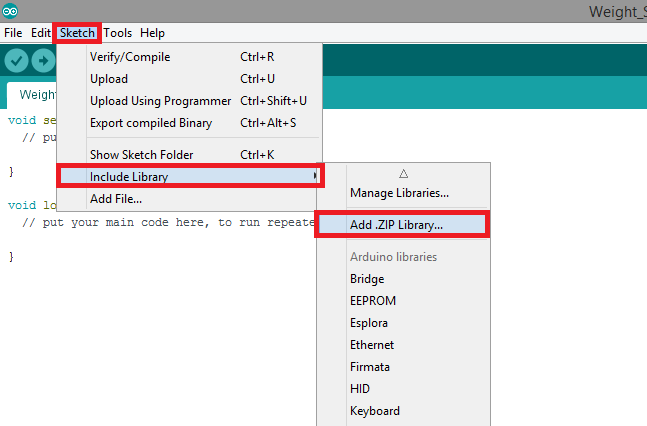Open the Edit menu
The height and width of the screenshot is (426, 647).
point(41,33)
